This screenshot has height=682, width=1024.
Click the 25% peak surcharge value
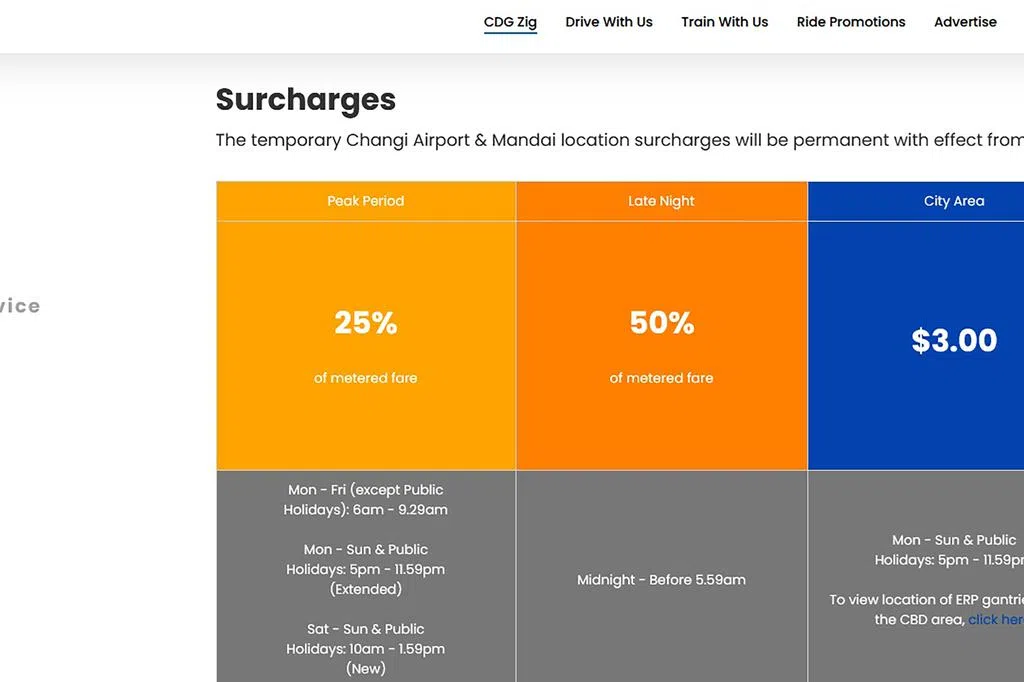(x=366, y=323)
